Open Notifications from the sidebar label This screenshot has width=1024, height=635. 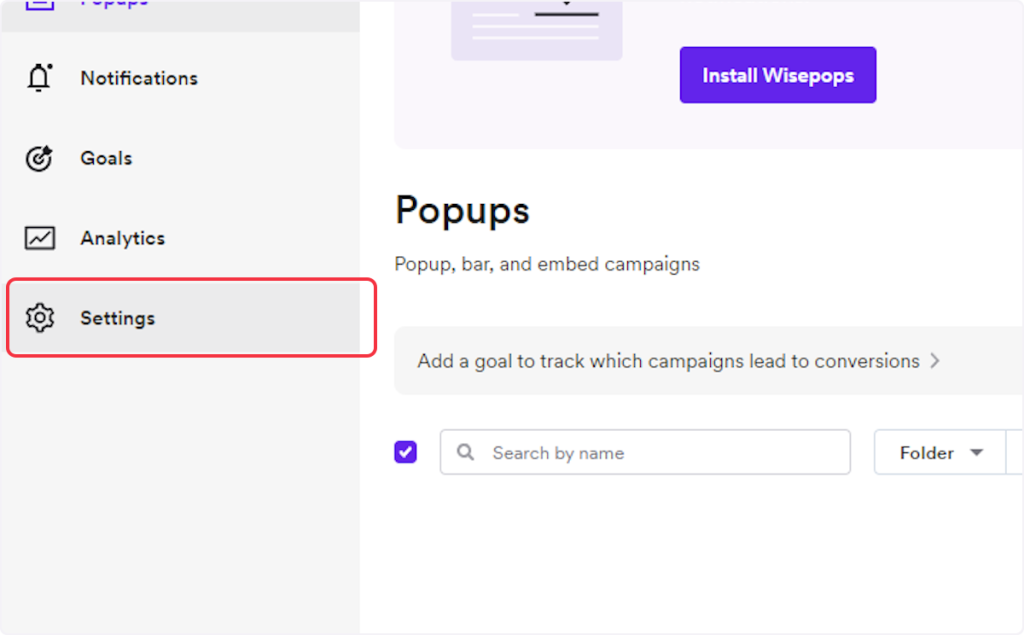point(139,78)
